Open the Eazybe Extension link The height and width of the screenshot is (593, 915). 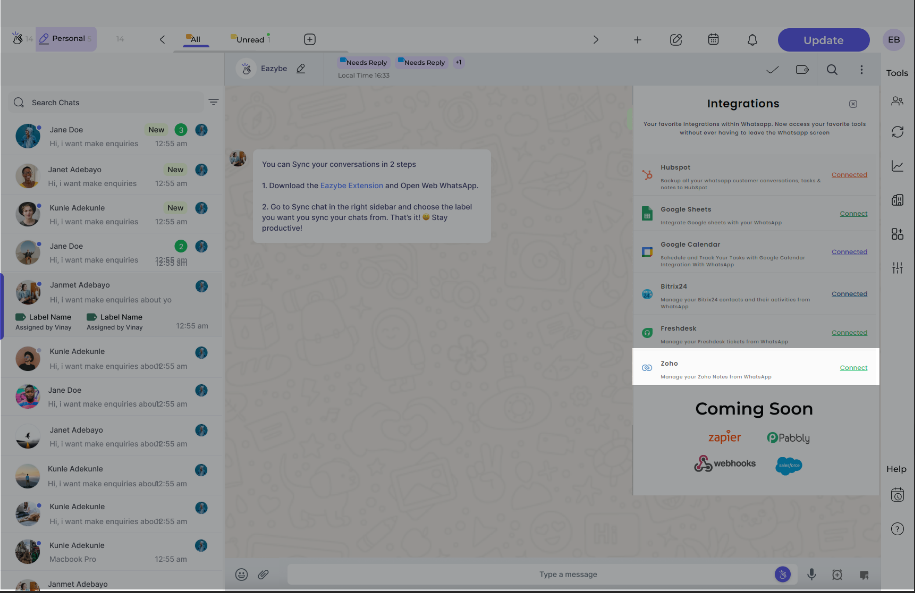coord(351,186)
